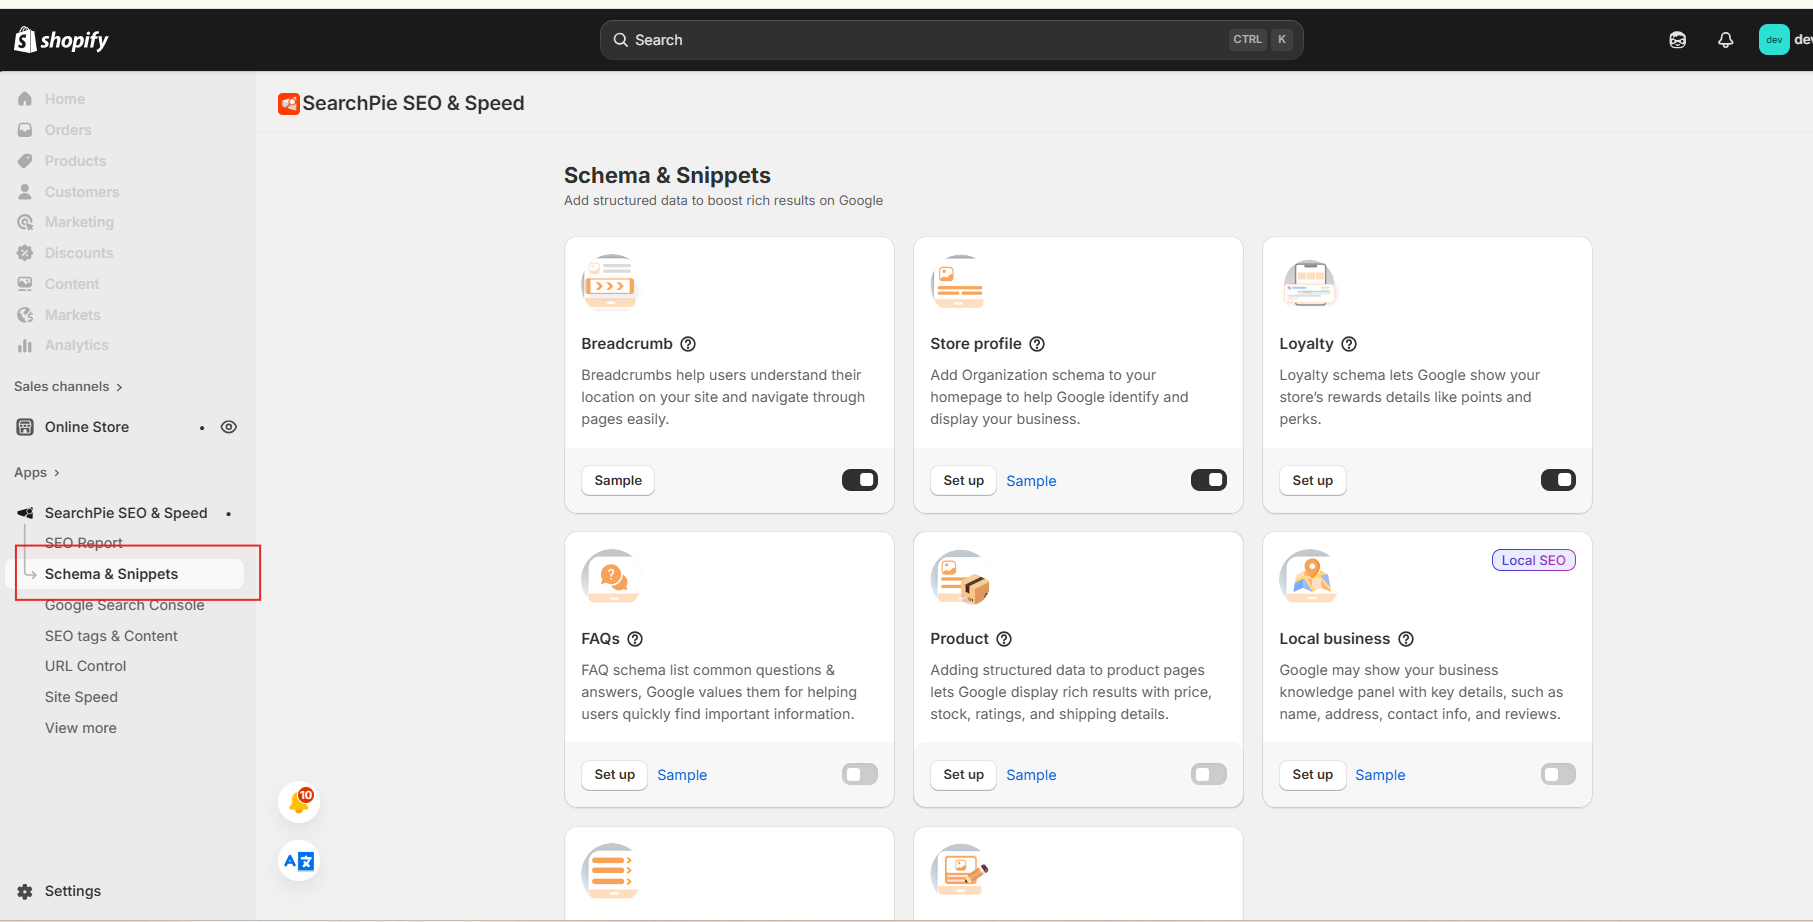Viewport: 1813px width, 922px height.
Task: Click the Loyalty help question mark icon
Action: (1349, 344)
